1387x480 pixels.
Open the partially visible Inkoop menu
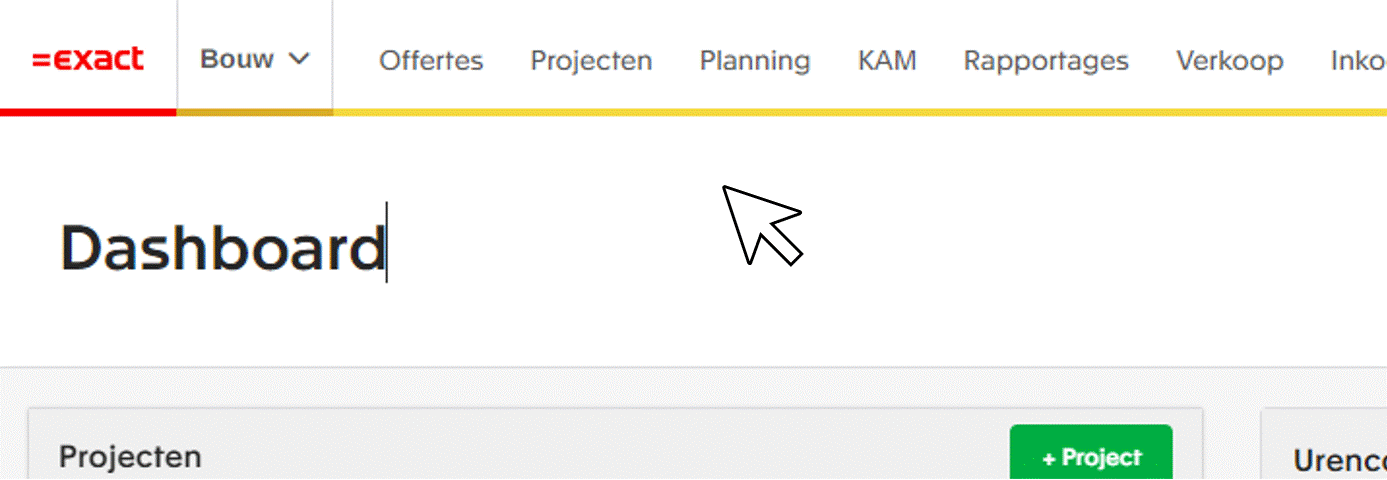click(1358, 61)
